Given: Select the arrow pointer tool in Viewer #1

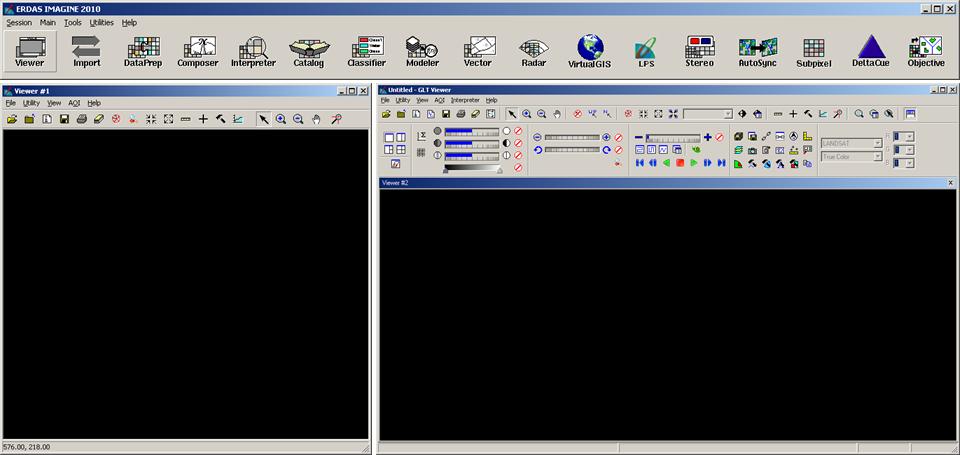Looking at the screenshot, I should click(x=263, y=119).
